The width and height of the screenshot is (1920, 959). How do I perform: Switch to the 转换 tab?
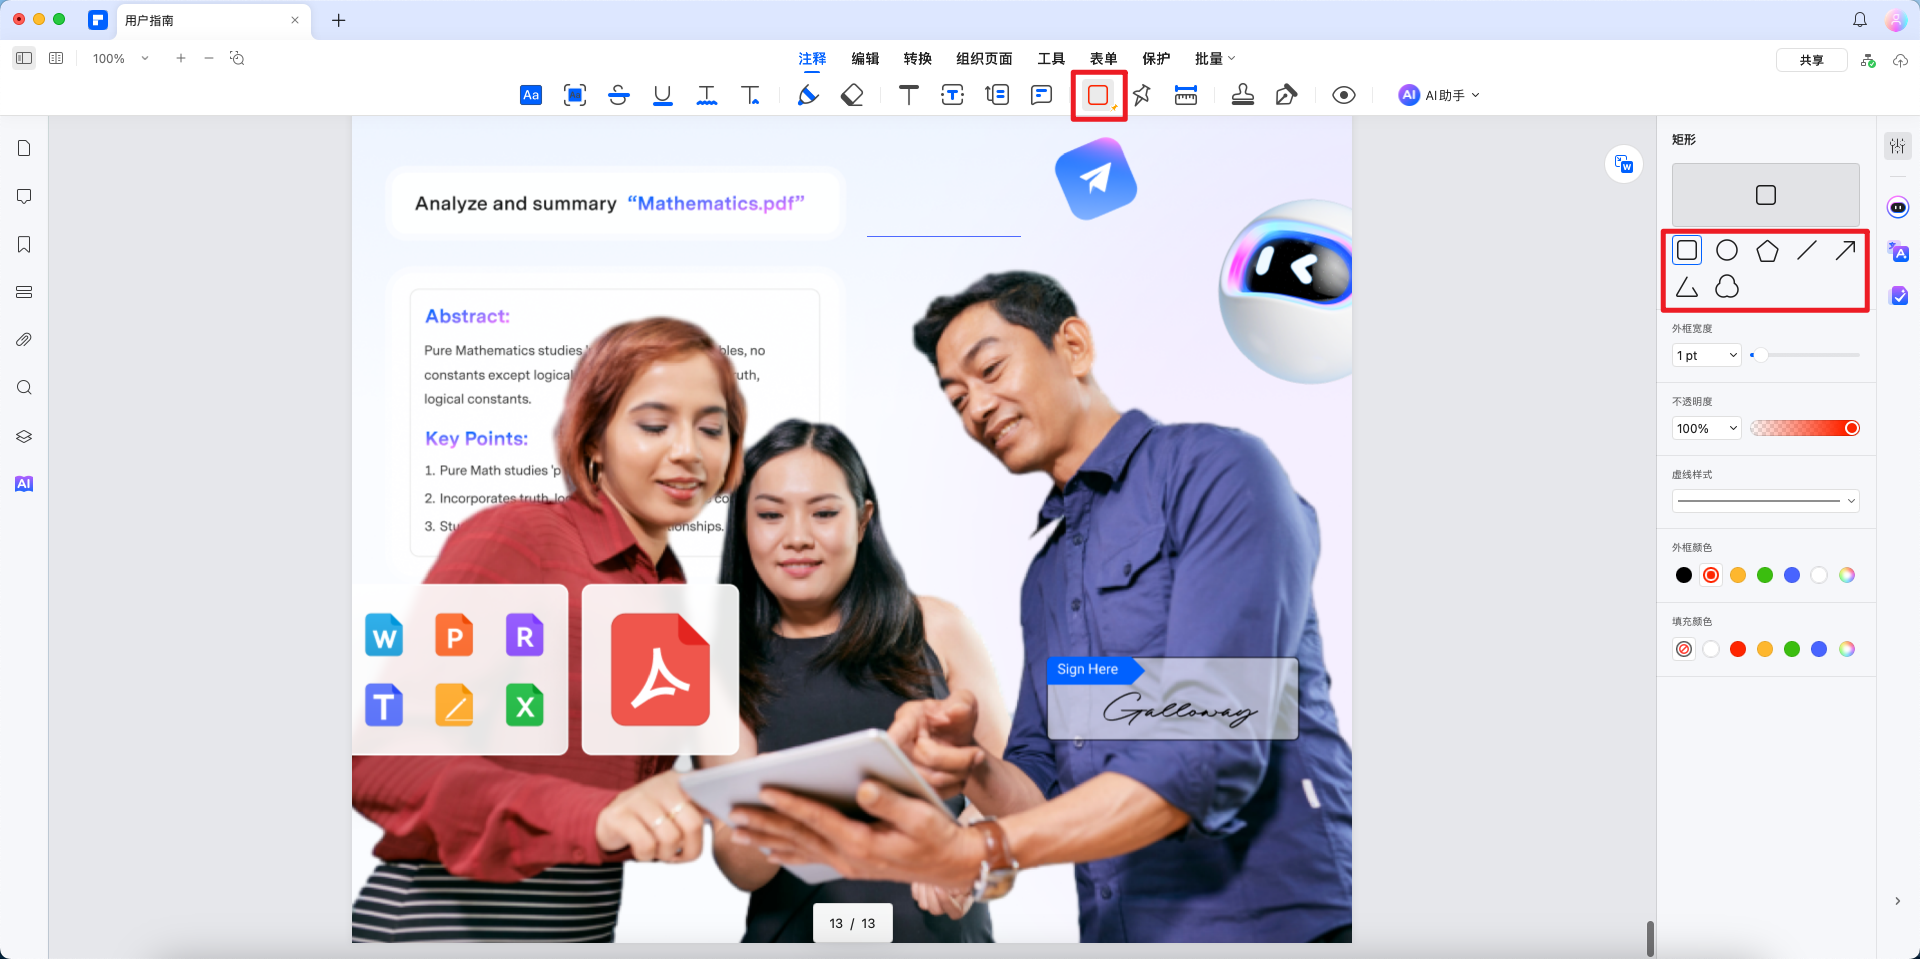point(917,59)
